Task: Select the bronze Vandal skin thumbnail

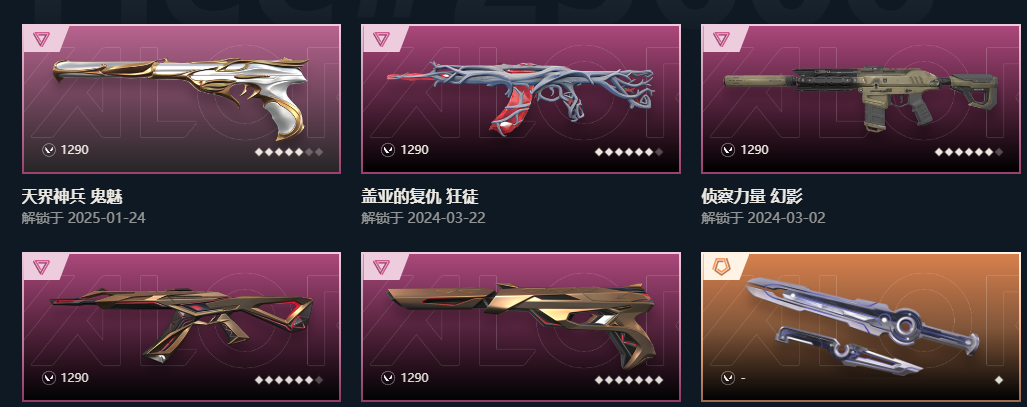Action: [181, 326]
